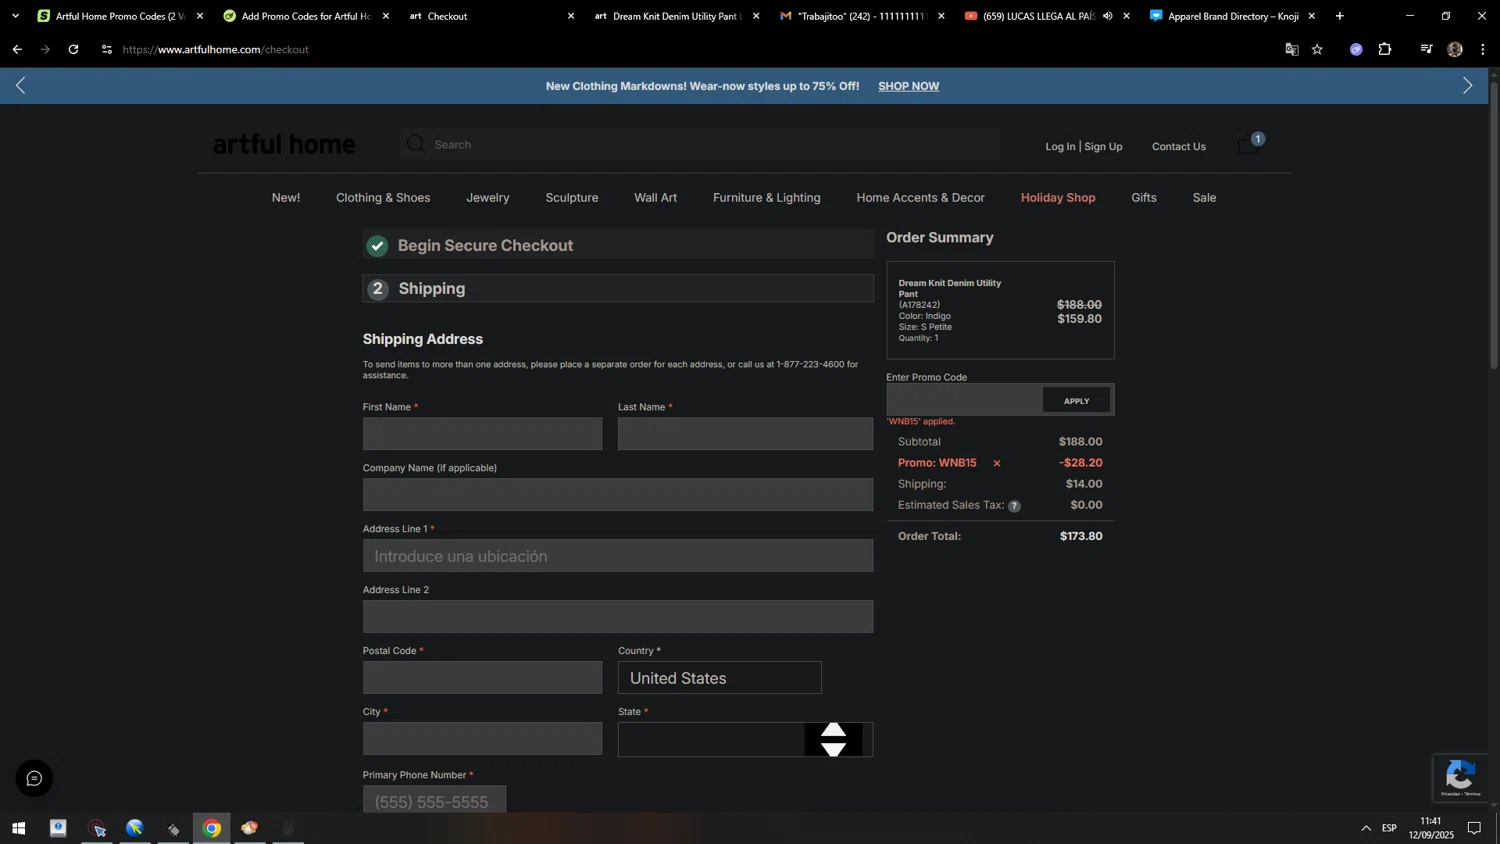Bookmark this page with star icon
1500x844 pixels.
[1317, 49]
